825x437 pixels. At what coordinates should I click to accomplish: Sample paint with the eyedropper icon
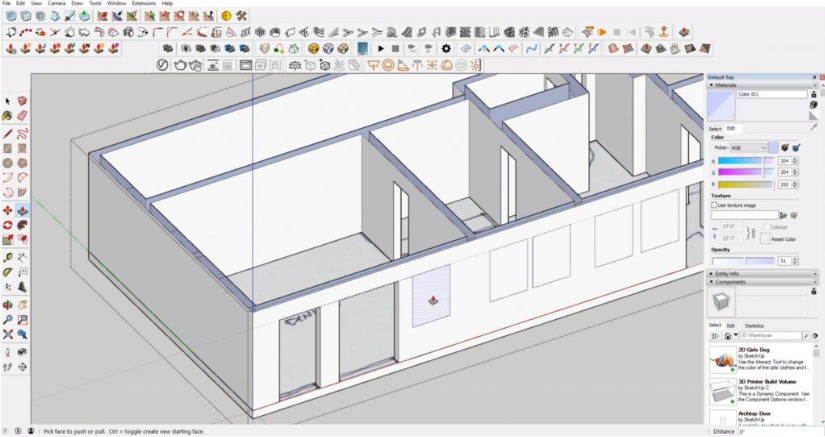click(814, 127)
